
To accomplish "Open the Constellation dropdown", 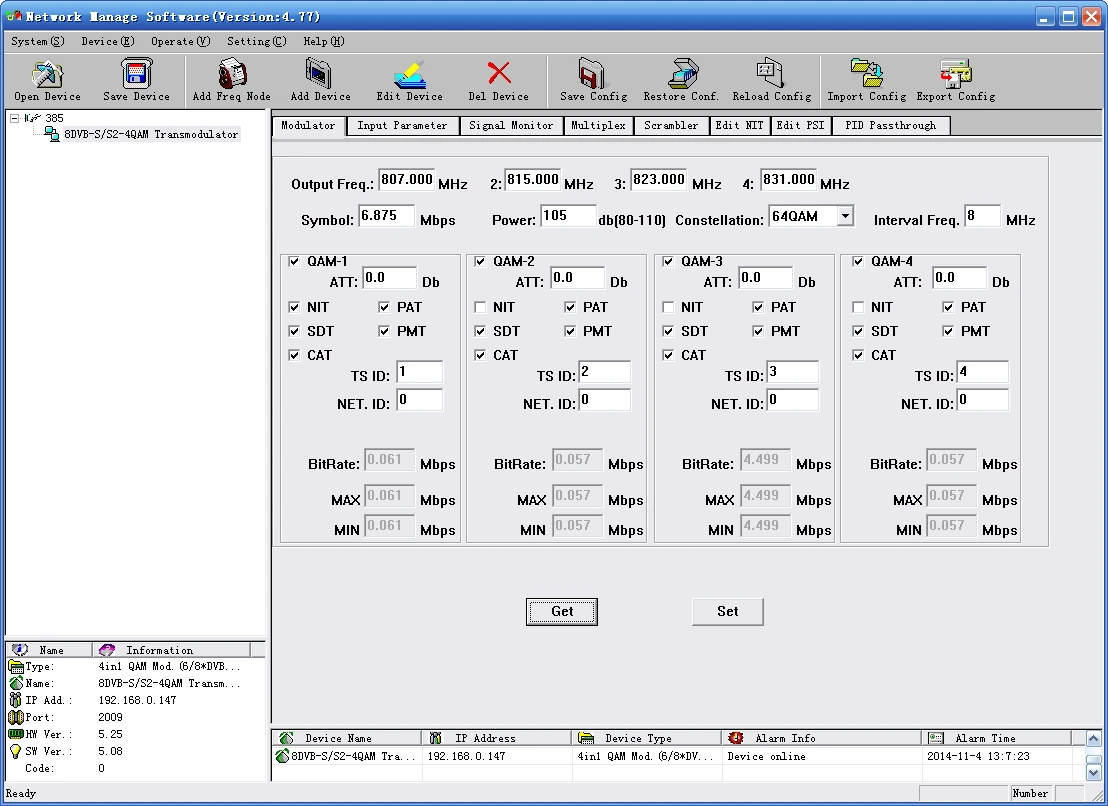I will [845, 216].
